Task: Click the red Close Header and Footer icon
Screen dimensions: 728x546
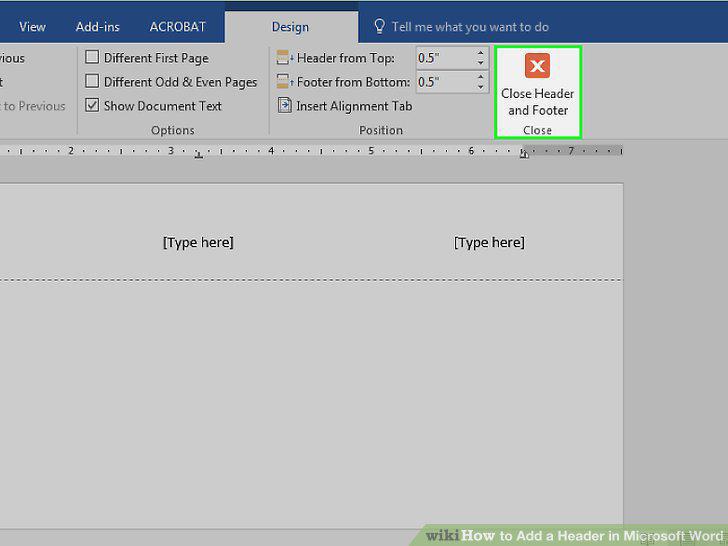Action: 537,65
